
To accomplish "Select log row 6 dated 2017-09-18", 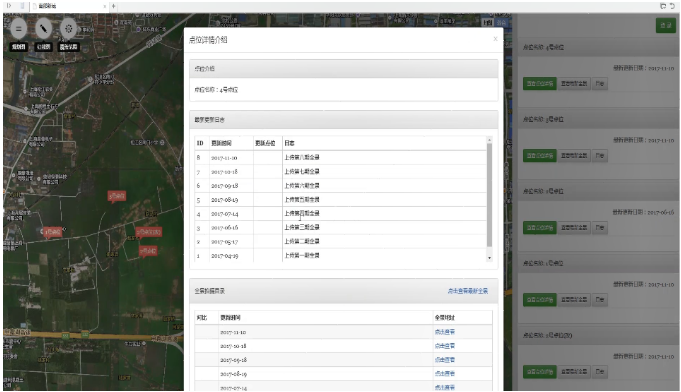I will pos(341,185).
